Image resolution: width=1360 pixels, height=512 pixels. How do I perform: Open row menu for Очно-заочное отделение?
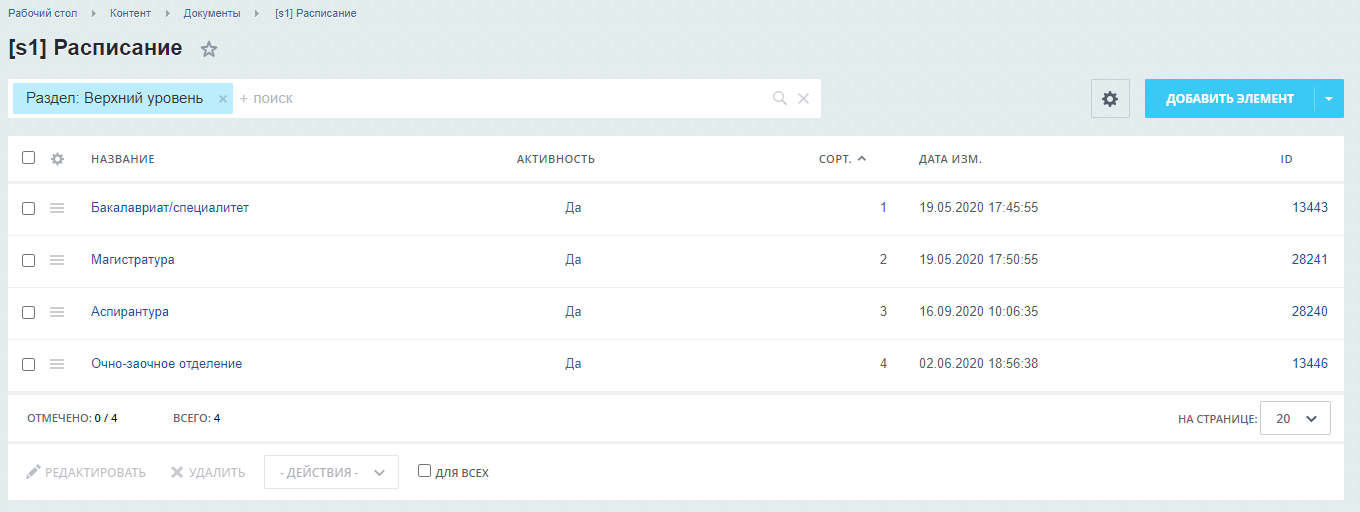point(57,364)
